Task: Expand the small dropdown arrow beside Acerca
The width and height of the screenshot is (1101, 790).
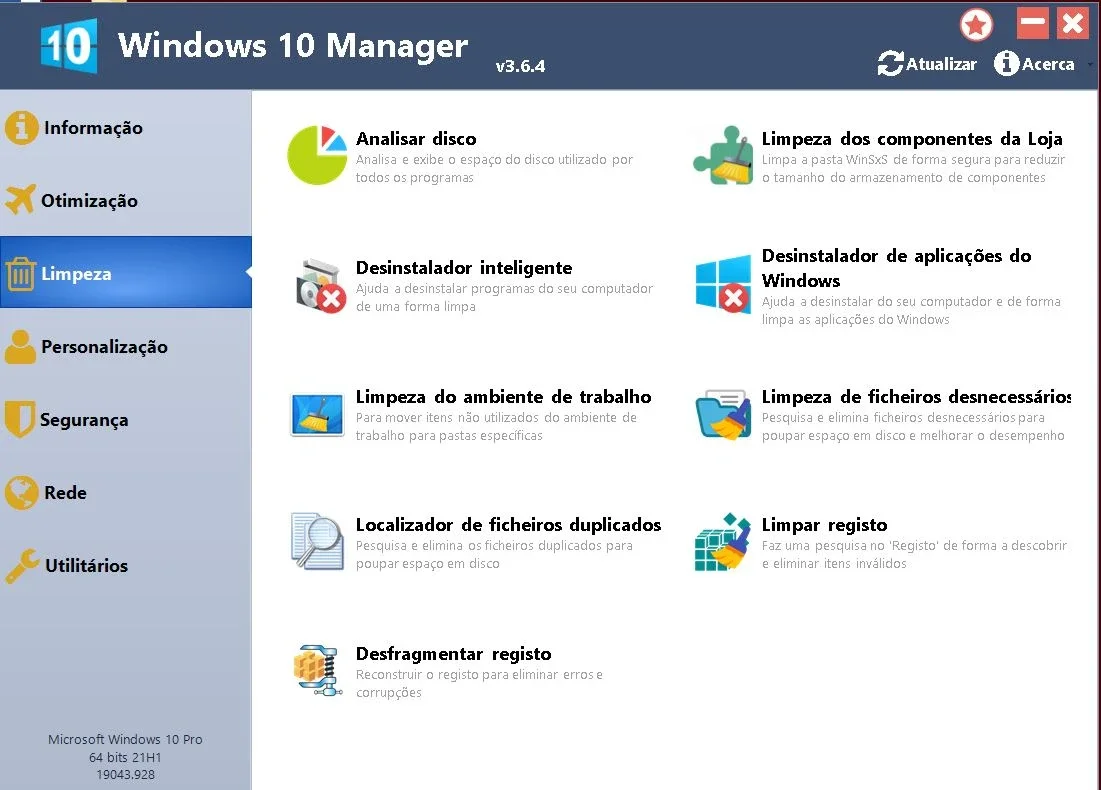Action: coord(1090,64)
